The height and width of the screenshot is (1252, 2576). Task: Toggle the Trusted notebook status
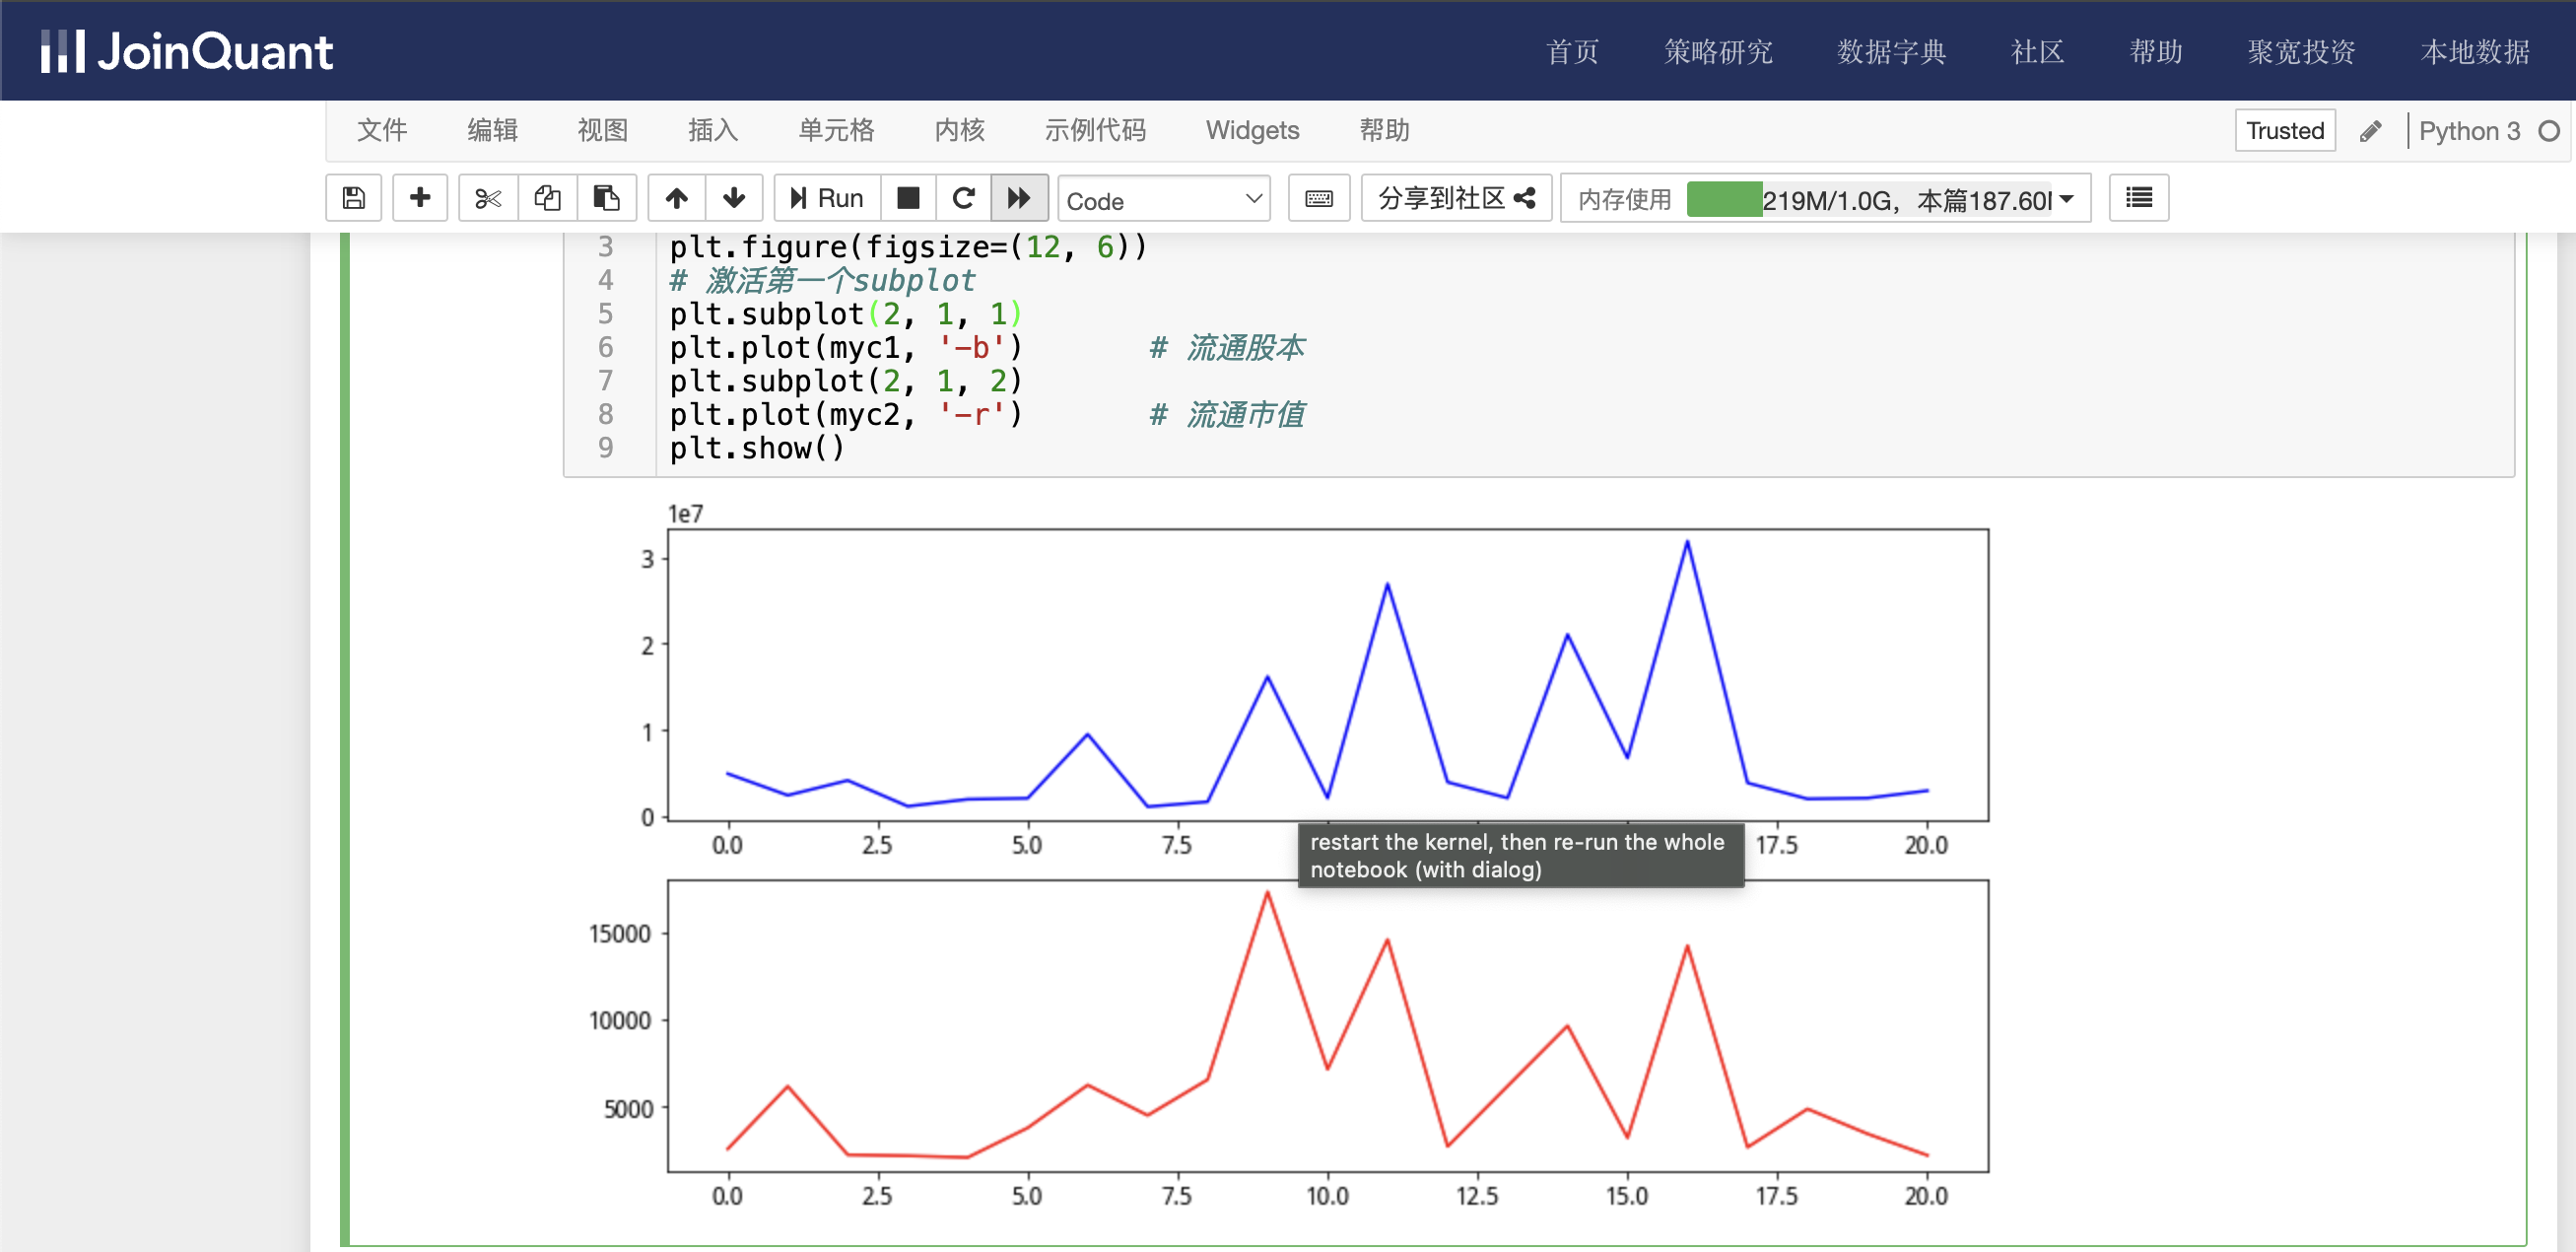point(2284,131)
